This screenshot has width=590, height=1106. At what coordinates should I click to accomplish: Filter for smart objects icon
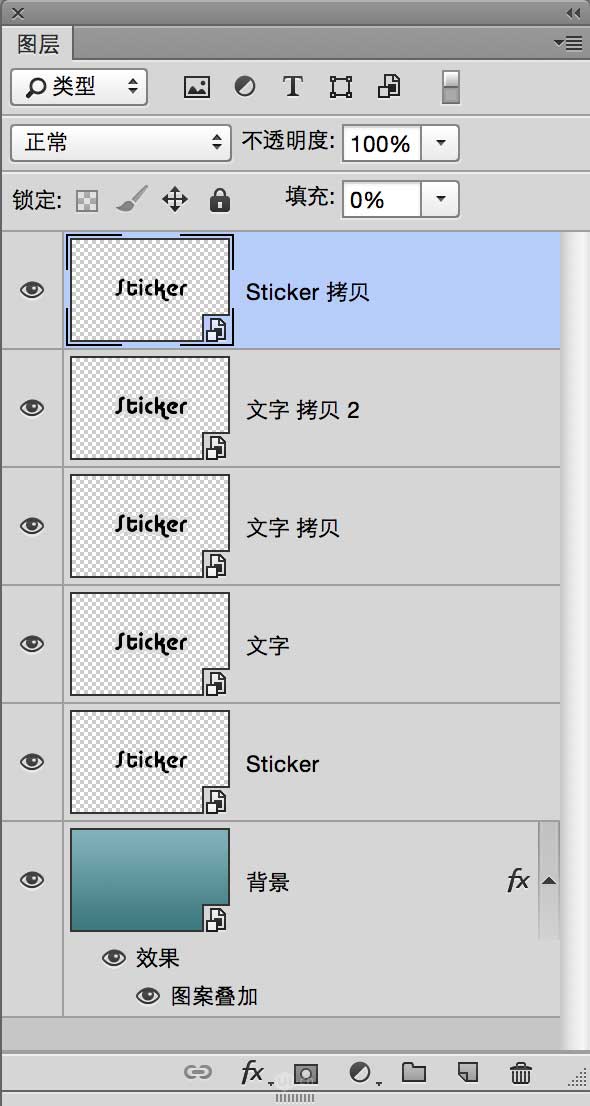click(390, 87)
